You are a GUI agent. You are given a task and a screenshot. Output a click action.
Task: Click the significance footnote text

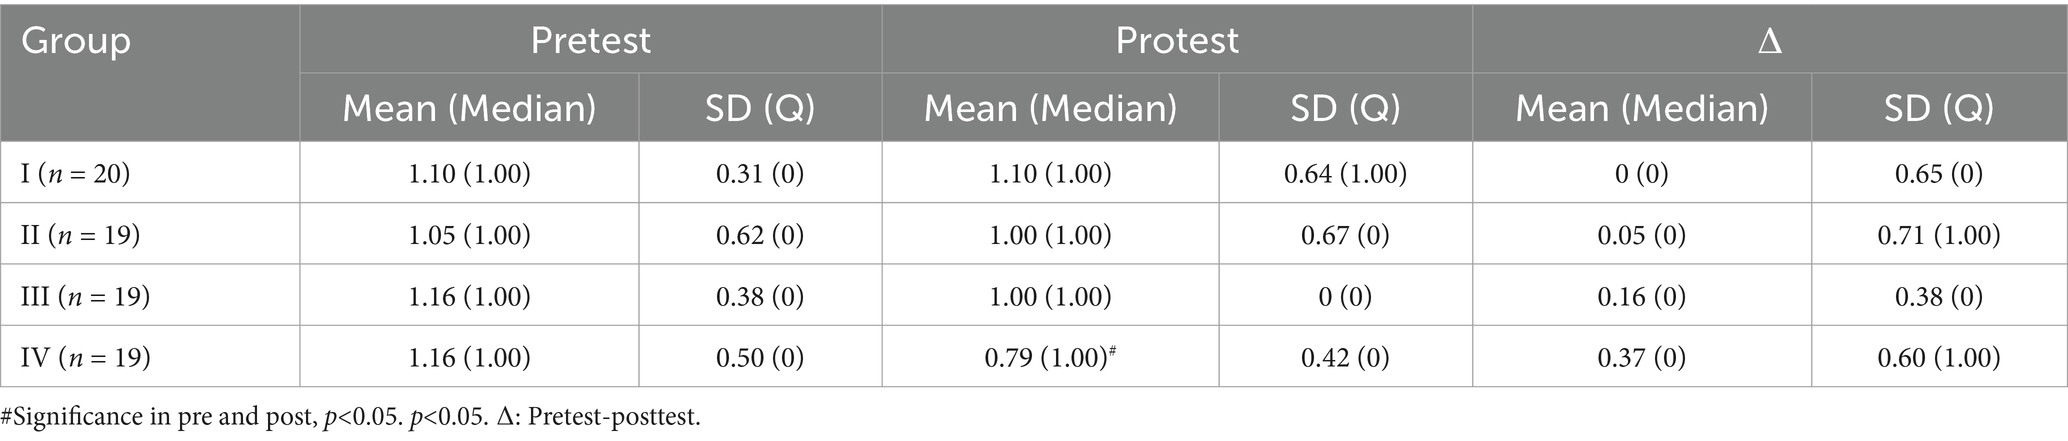[351, 418]
